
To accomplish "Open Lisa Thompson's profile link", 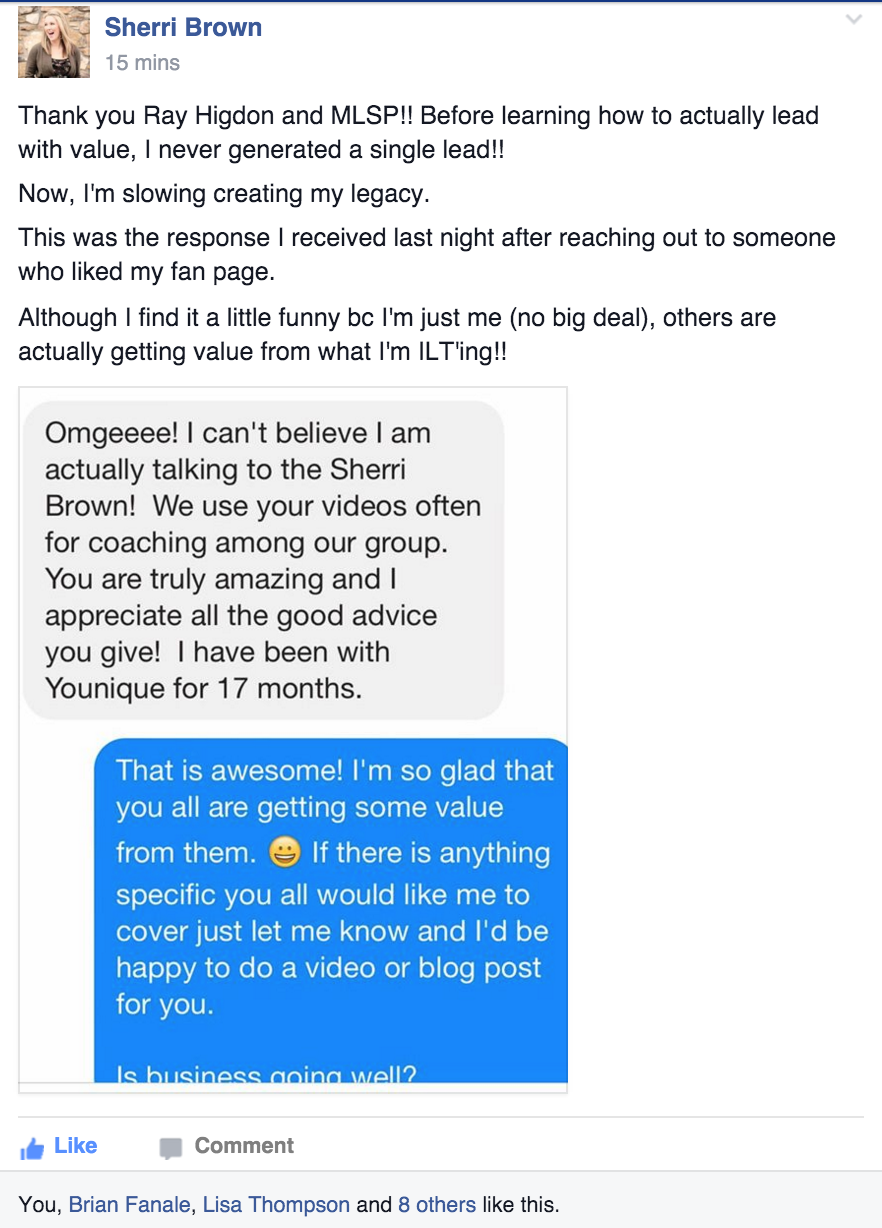I will [276, 1204].
